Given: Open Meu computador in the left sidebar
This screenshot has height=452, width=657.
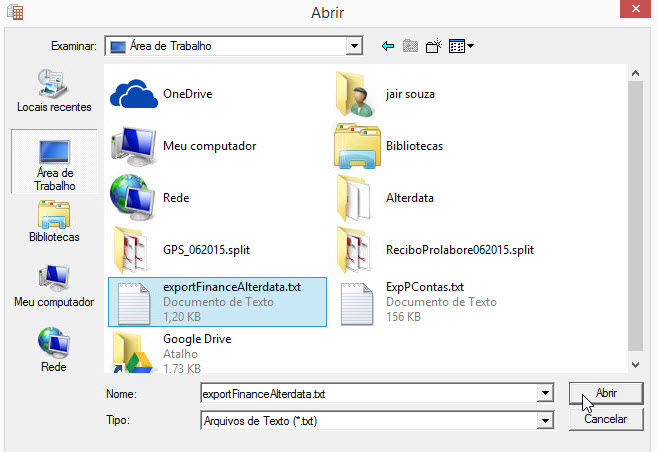Looking at the screenshot, I should click(x=54, y=286).
